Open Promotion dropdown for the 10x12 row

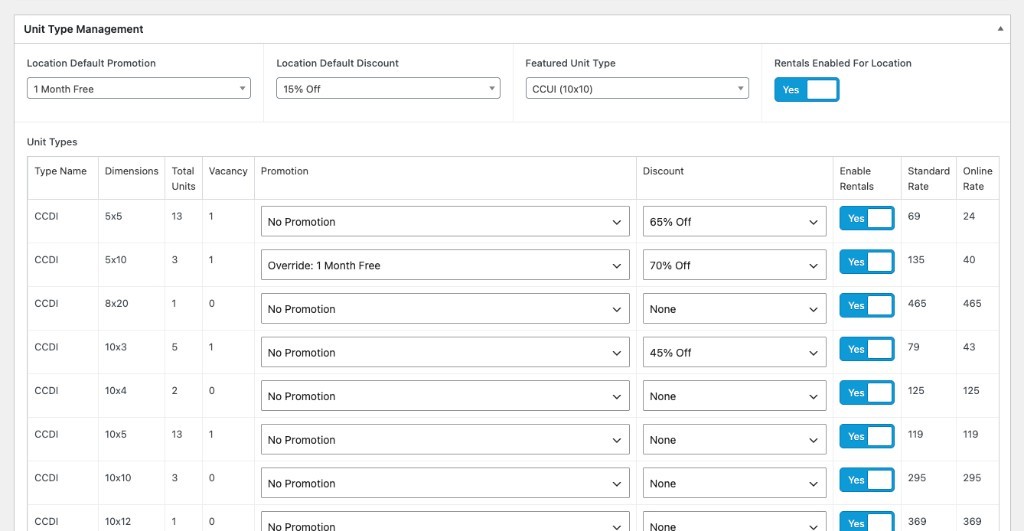445,522
